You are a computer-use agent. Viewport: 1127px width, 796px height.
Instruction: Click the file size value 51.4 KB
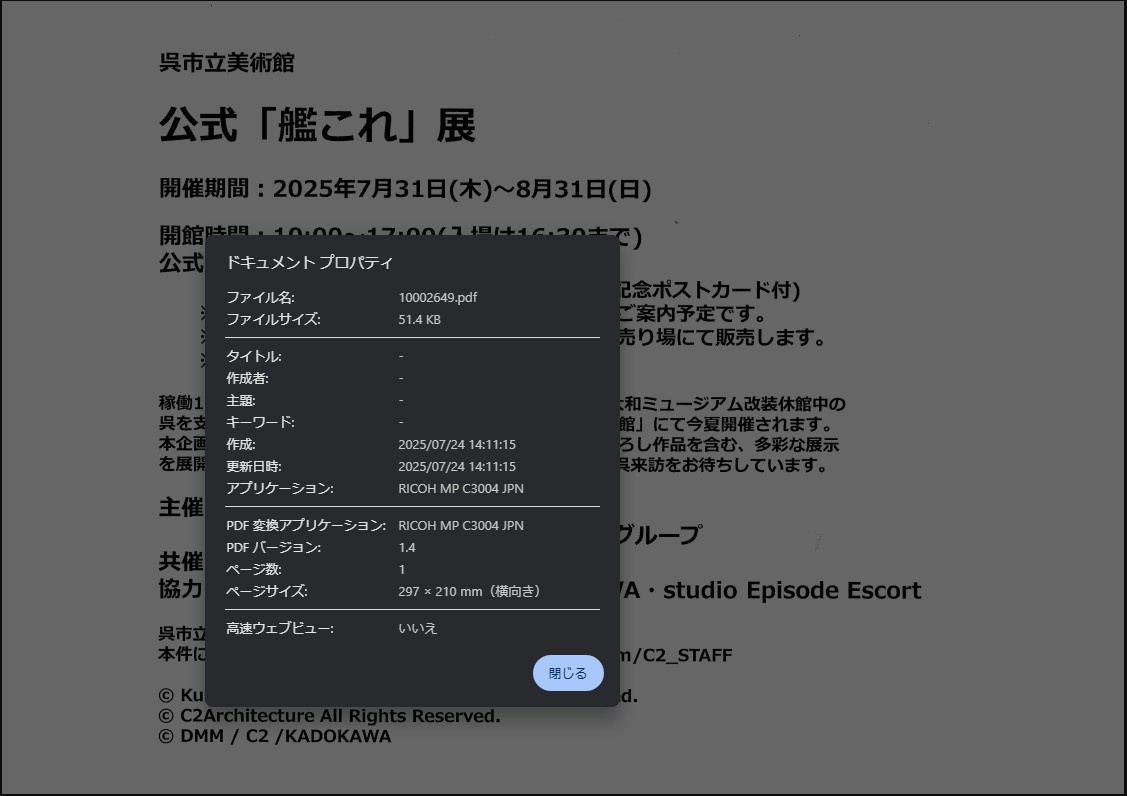pos(419,319)
